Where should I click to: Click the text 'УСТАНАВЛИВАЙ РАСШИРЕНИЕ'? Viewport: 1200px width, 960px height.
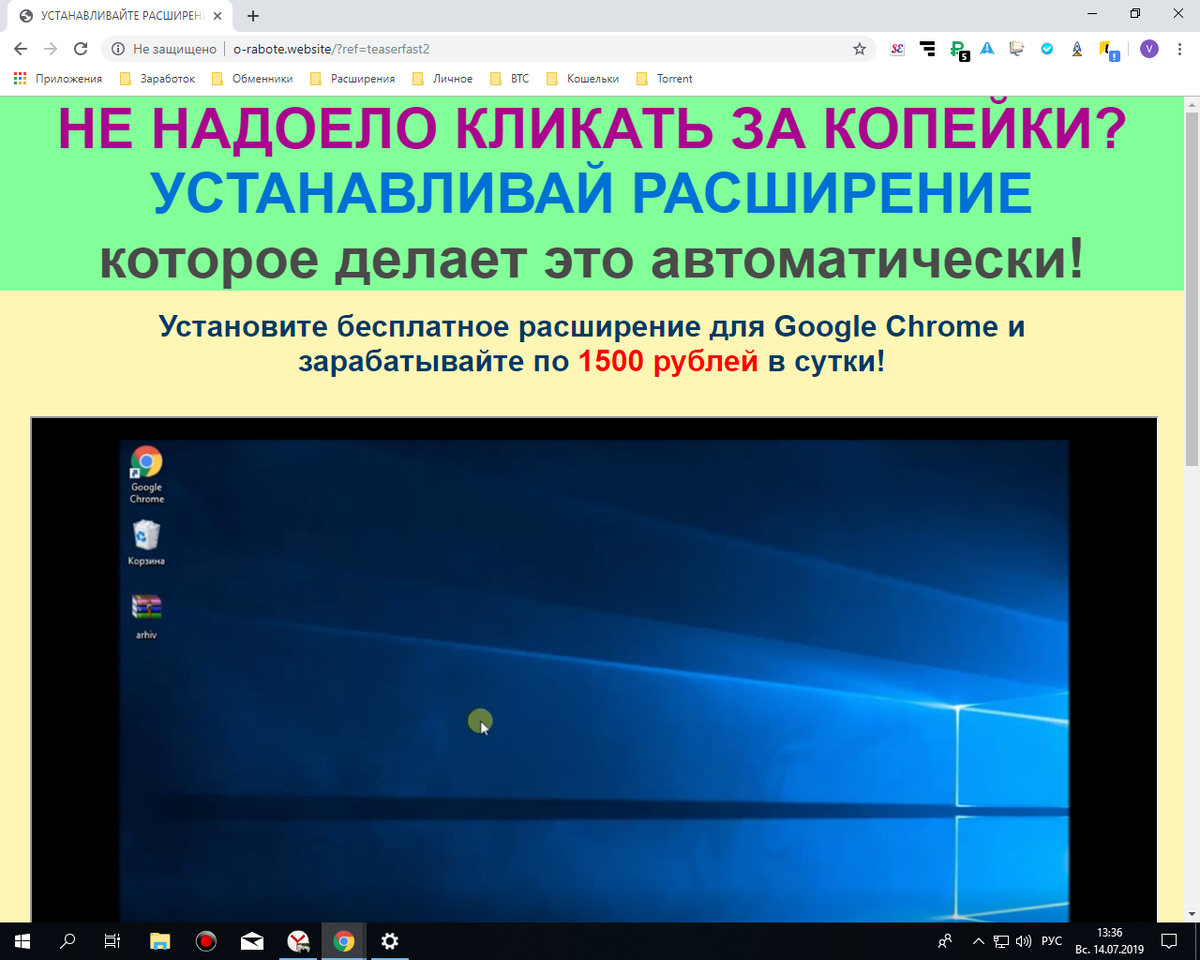pyautogui.click(x=591, y=194)
